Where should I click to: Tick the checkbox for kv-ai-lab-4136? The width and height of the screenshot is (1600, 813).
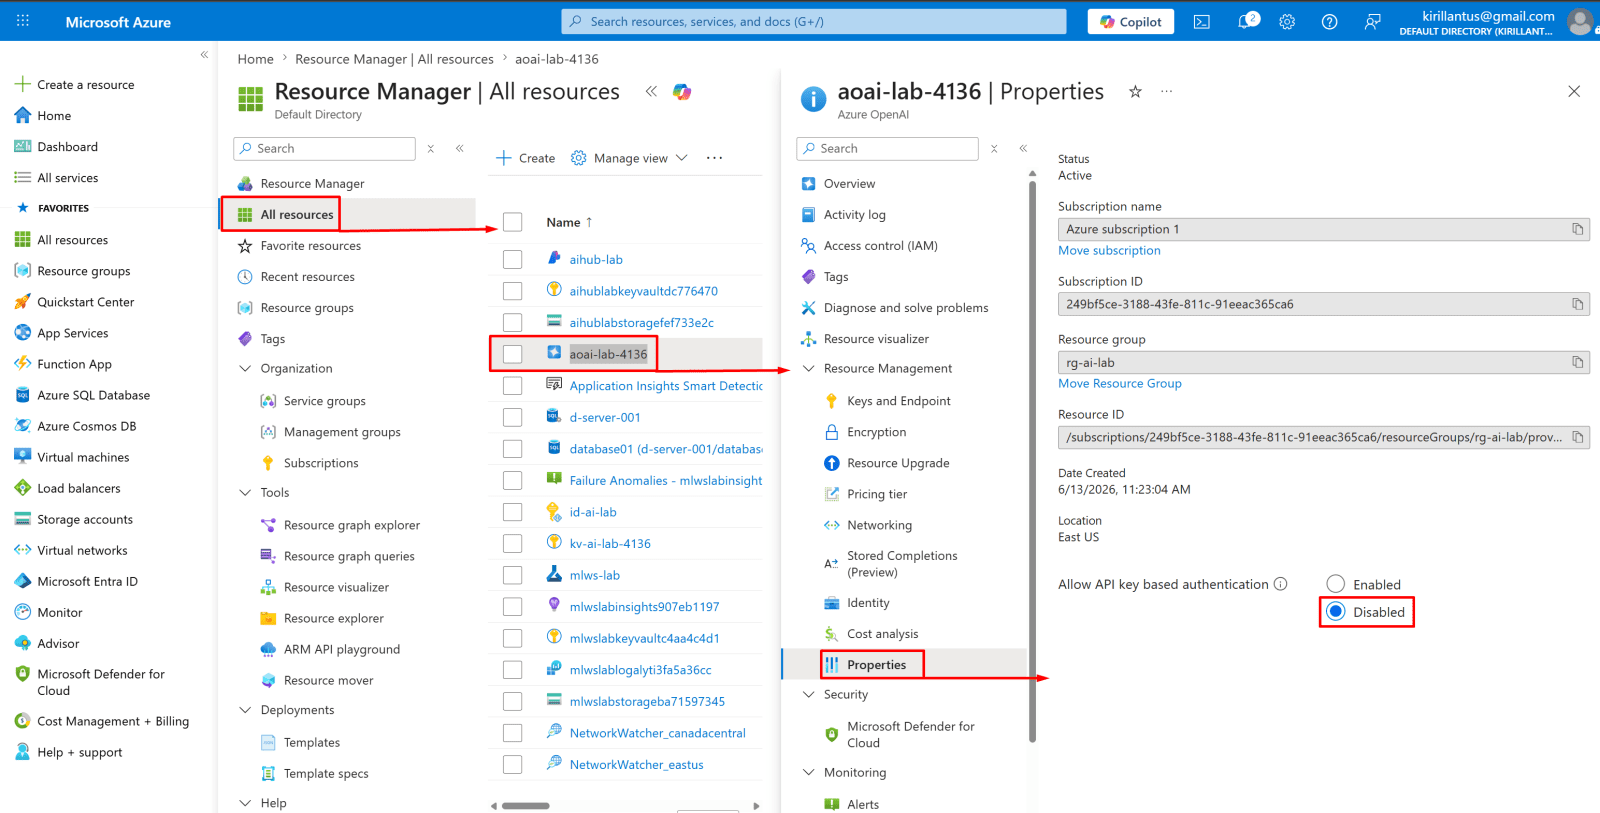(512, 543)
